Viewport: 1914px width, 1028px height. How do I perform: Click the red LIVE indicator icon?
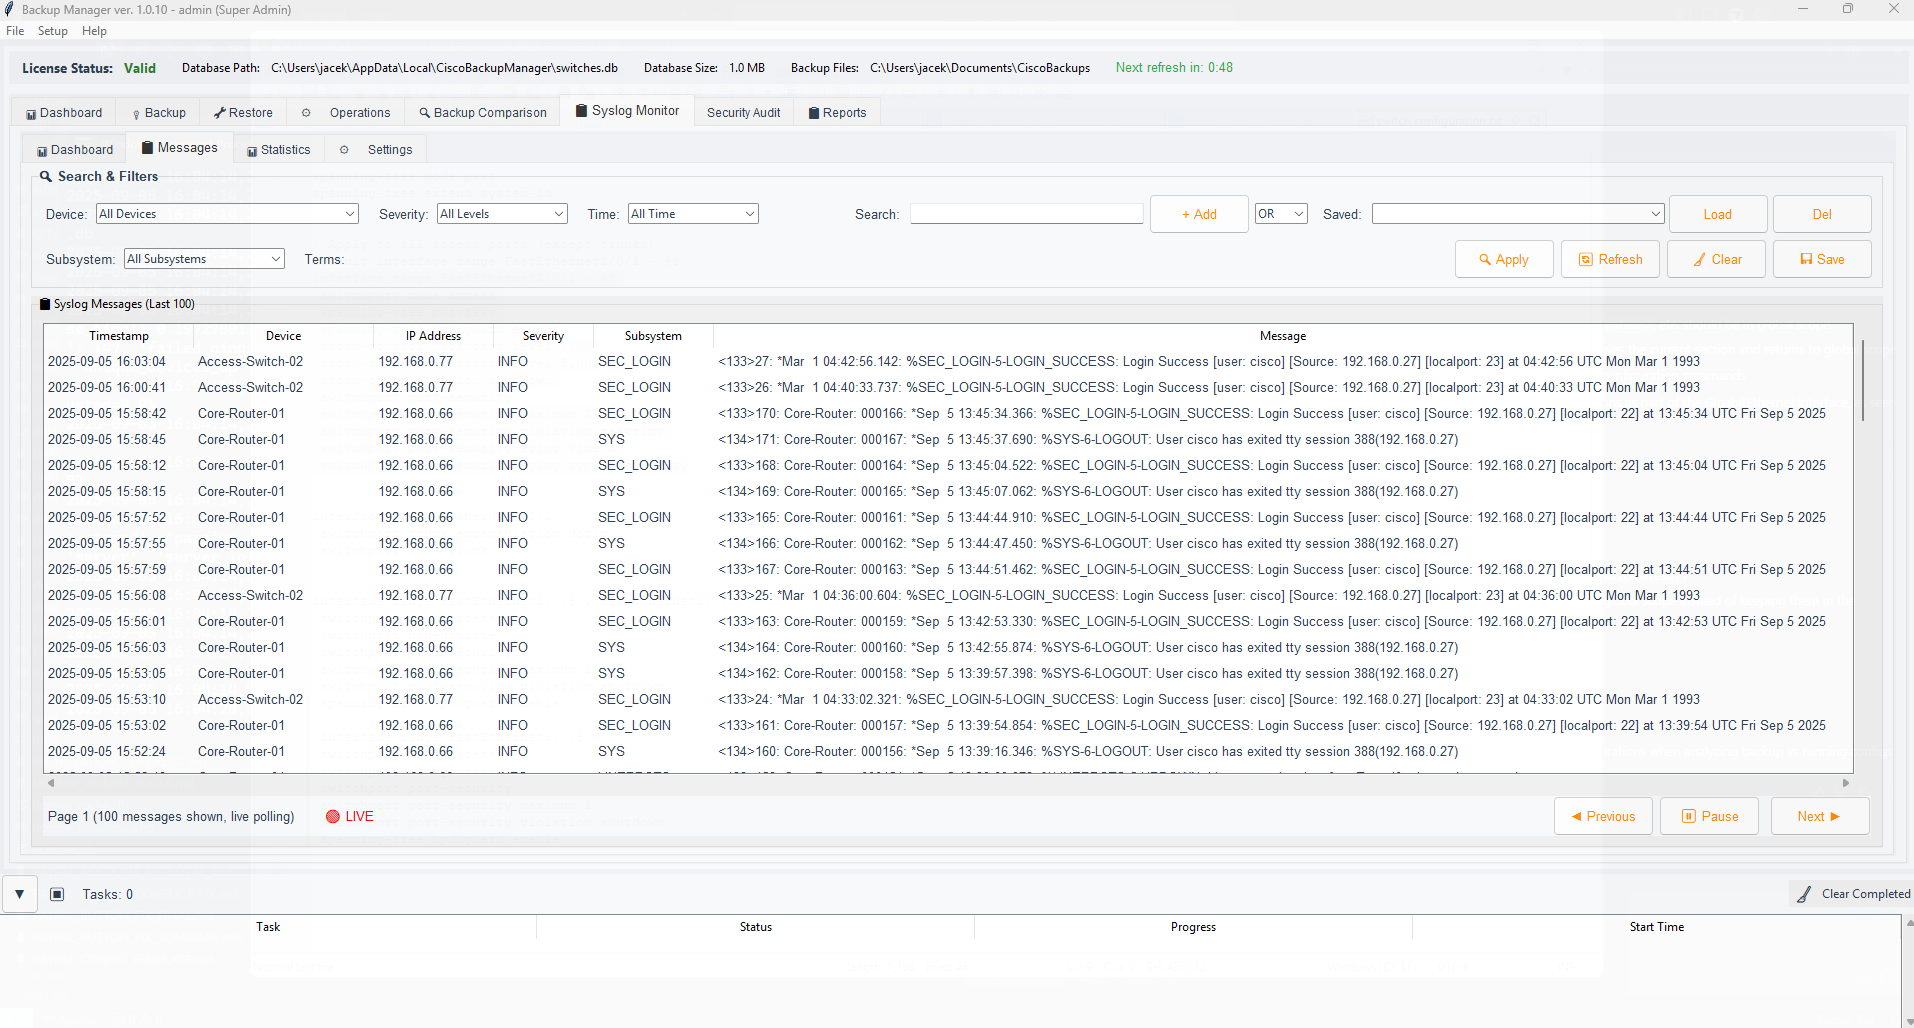point(333,816)
